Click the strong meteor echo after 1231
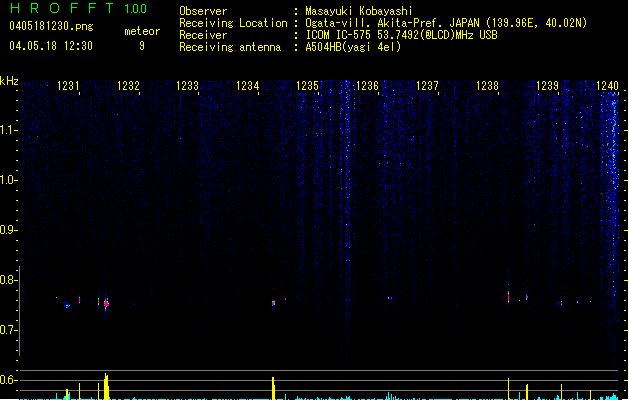Viewport: 629px width, 400px height. pyautogui.click(x=106, y=304)
